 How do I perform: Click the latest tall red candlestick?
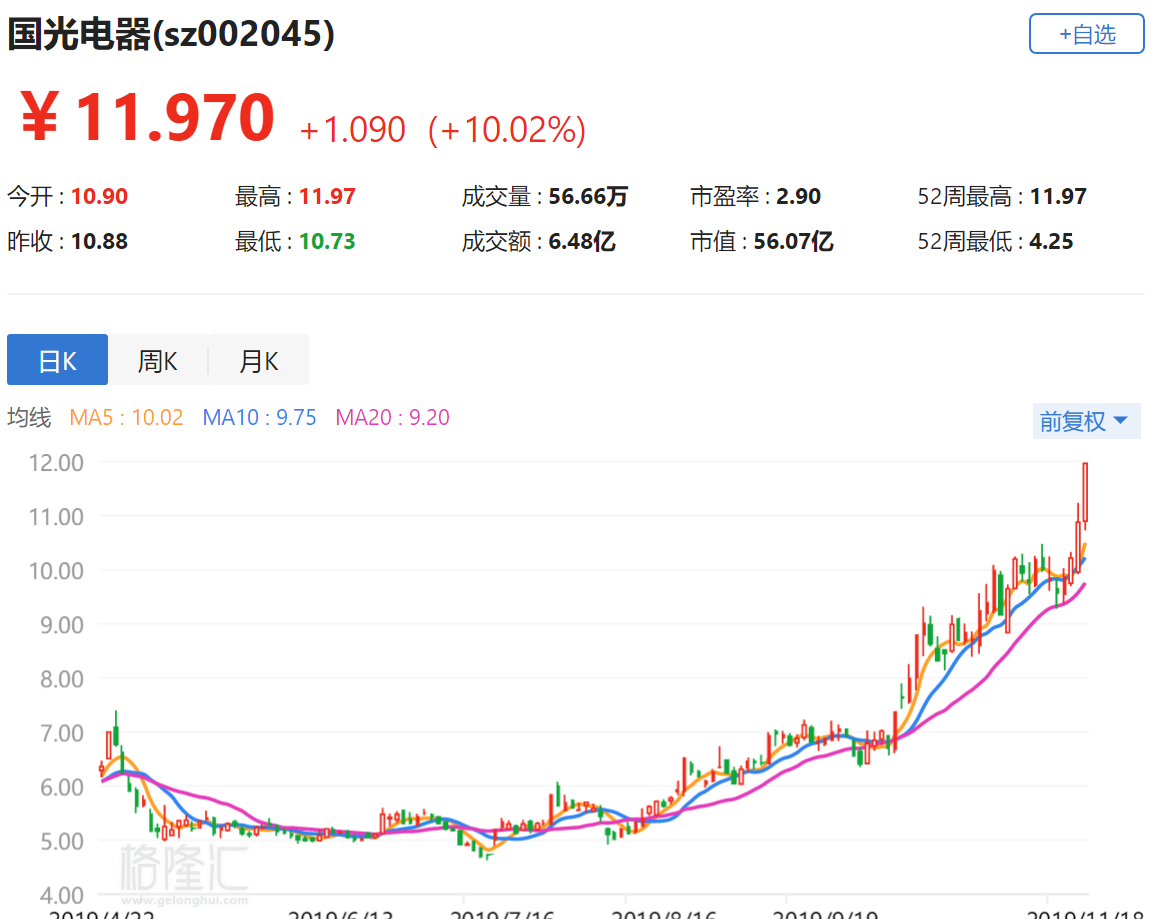1085,494
